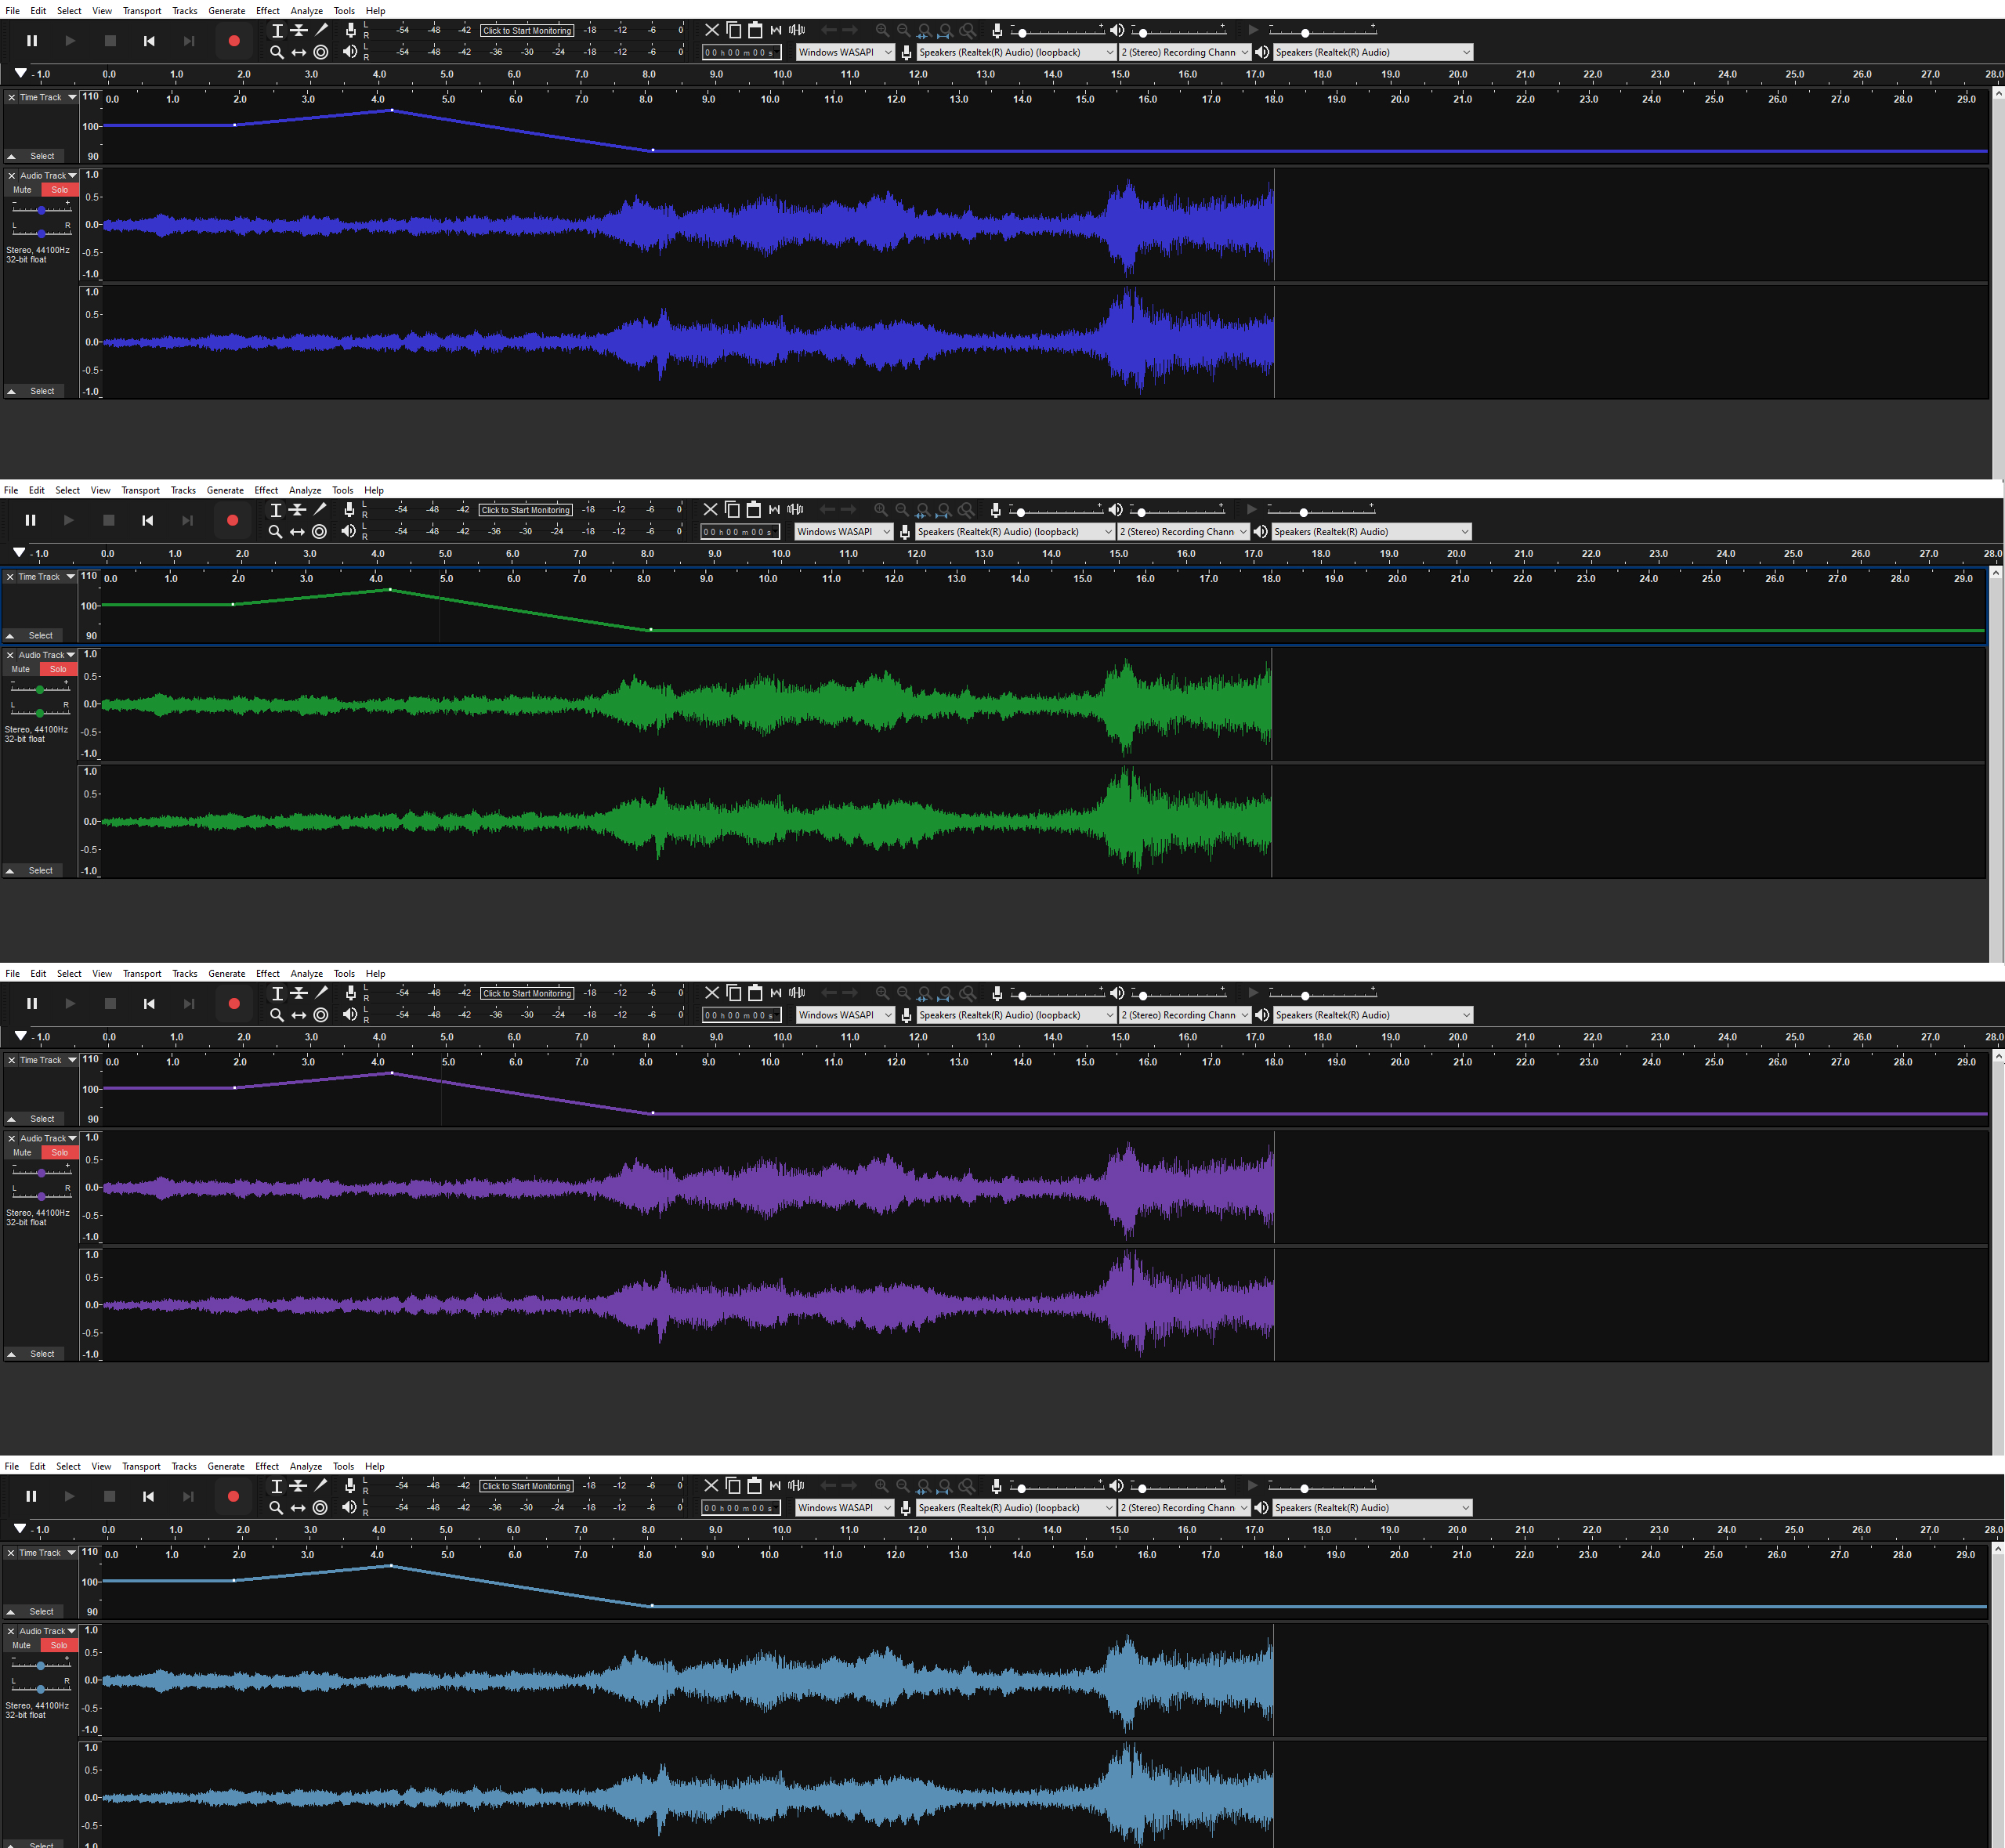Viewport: 2005px width, 1848px height.
Task: Click Record button in top dark-blue waveform panel
Action: [x=234, y=41]
